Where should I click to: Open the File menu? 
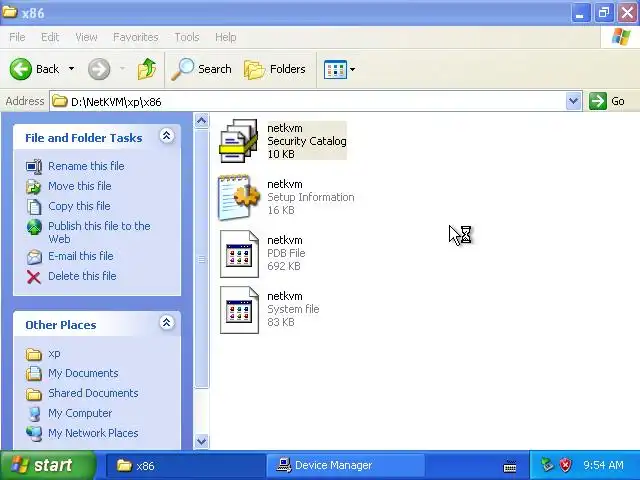[x=17, y=37]
